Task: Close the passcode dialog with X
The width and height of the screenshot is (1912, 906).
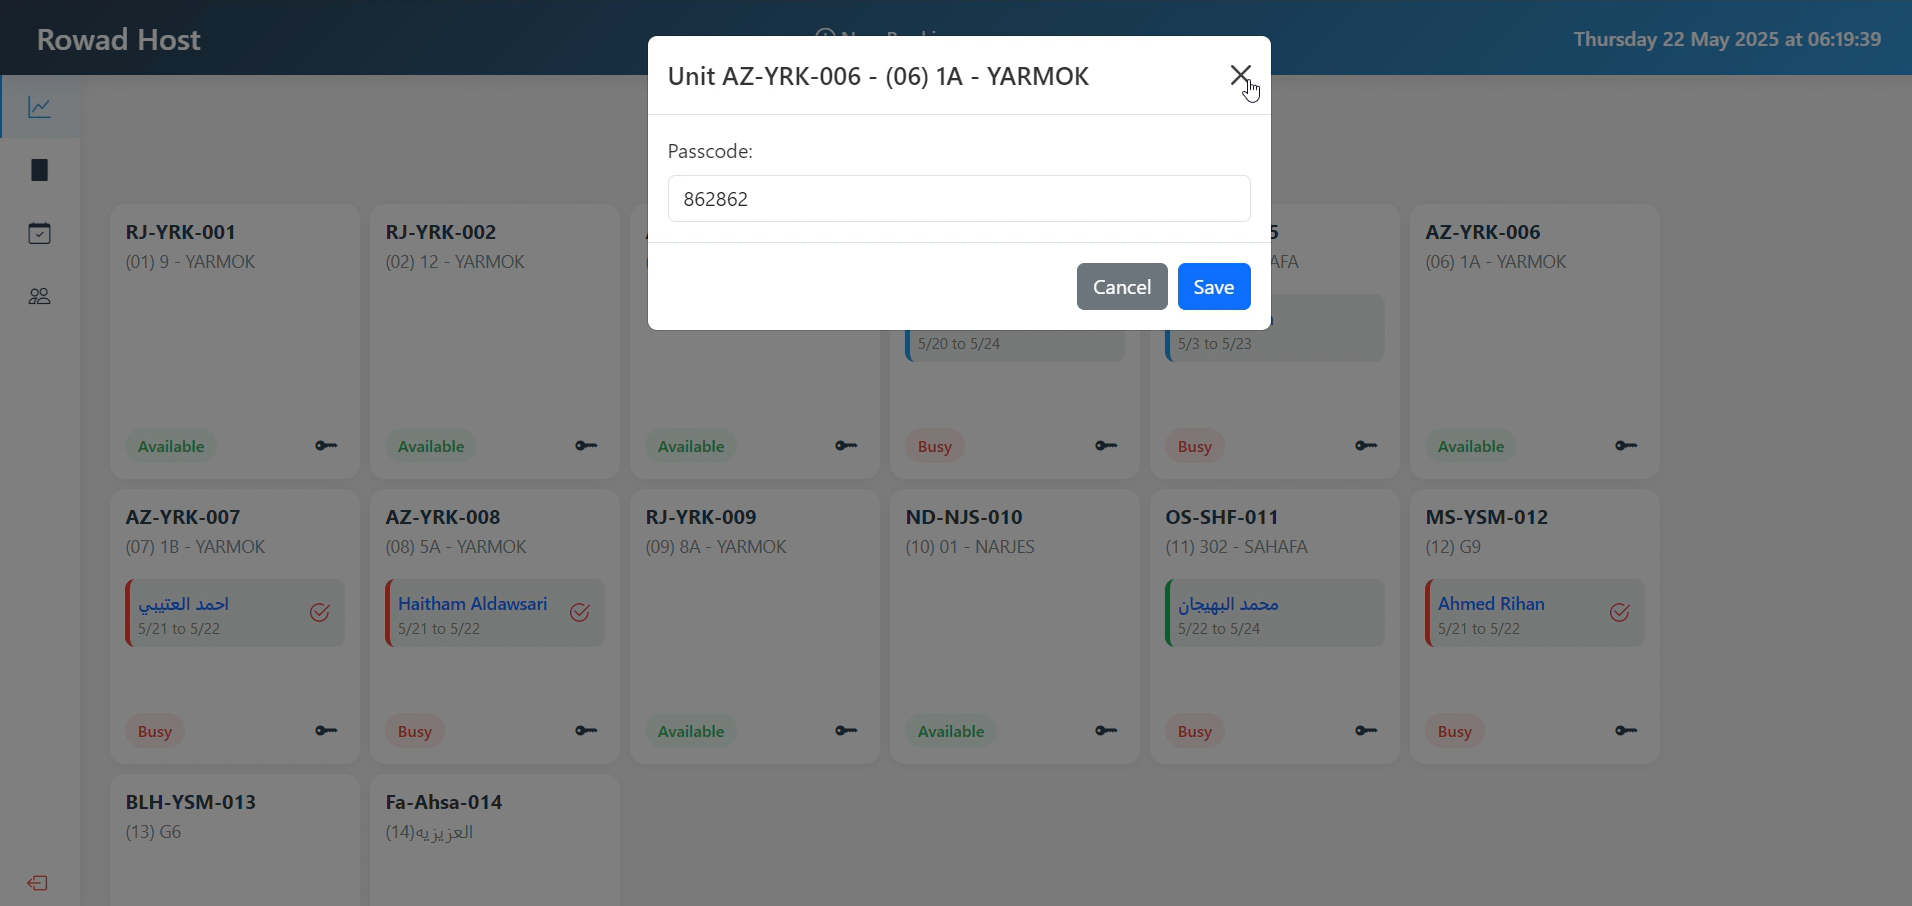Action: click(1240, 75)
